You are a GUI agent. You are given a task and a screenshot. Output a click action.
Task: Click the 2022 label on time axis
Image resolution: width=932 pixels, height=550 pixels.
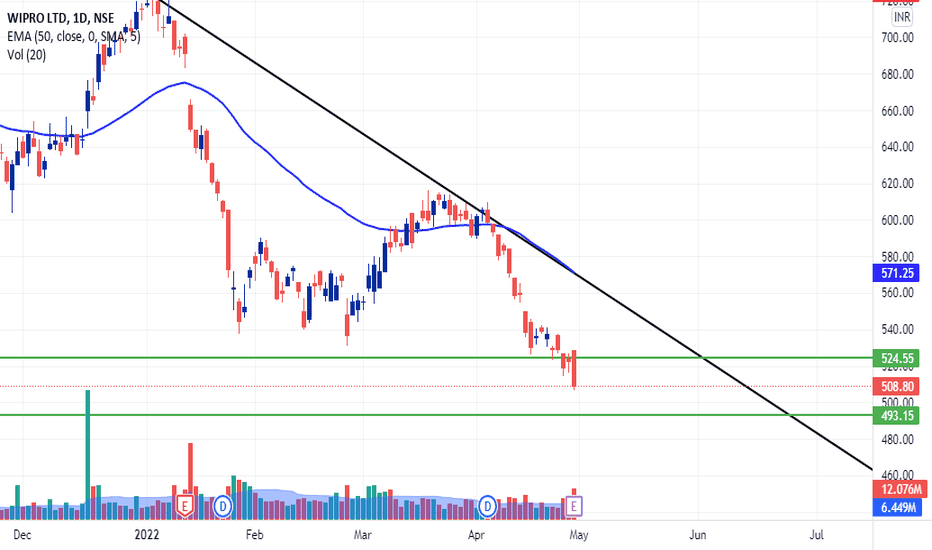pyautogui.click(x=147, y=535)
